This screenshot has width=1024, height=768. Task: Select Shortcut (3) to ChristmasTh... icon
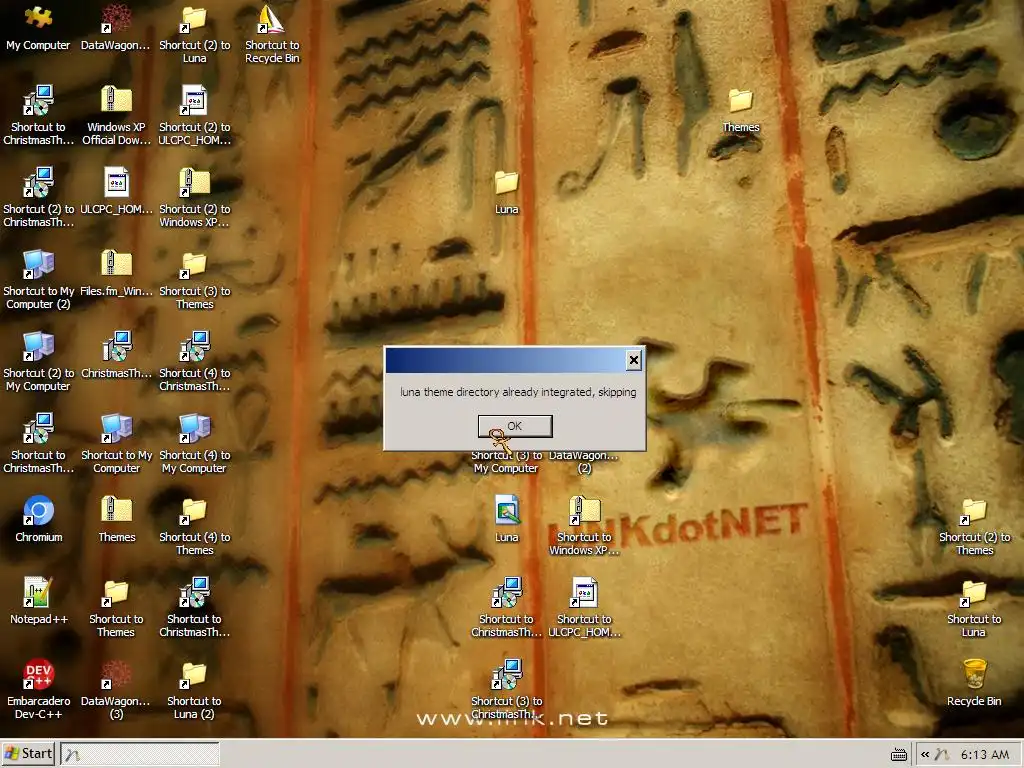(507, 689)
